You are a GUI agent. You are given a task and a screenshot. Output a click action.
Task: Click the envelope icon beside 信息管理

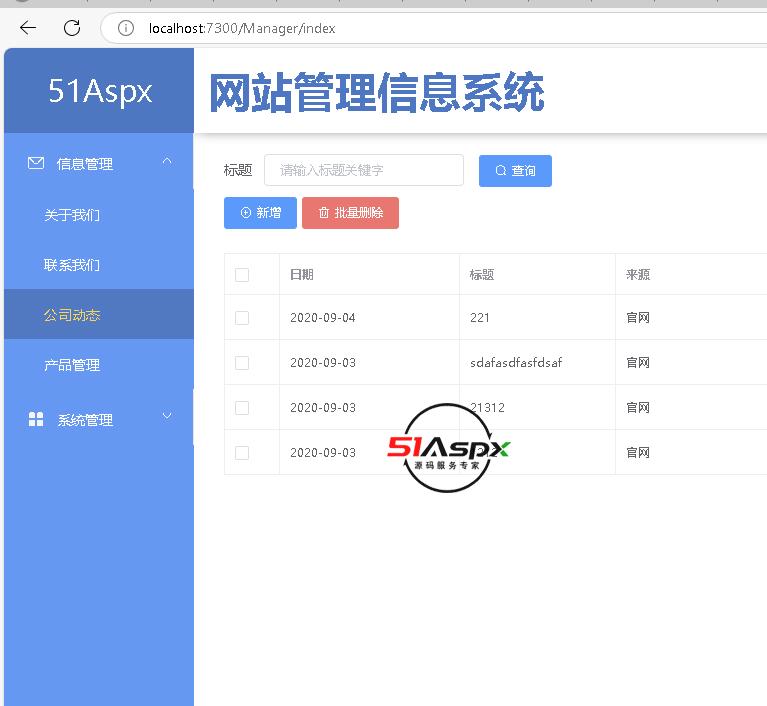pos(36,163)
